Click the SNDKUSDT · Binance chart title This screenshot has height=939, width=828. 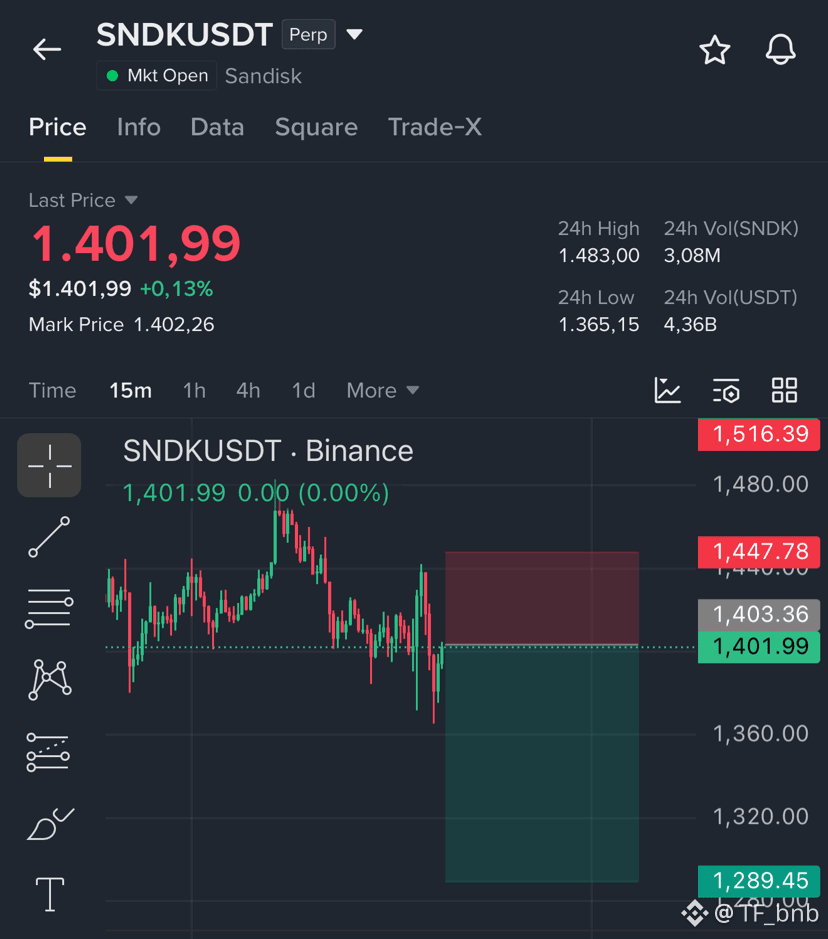coord(268,451)
